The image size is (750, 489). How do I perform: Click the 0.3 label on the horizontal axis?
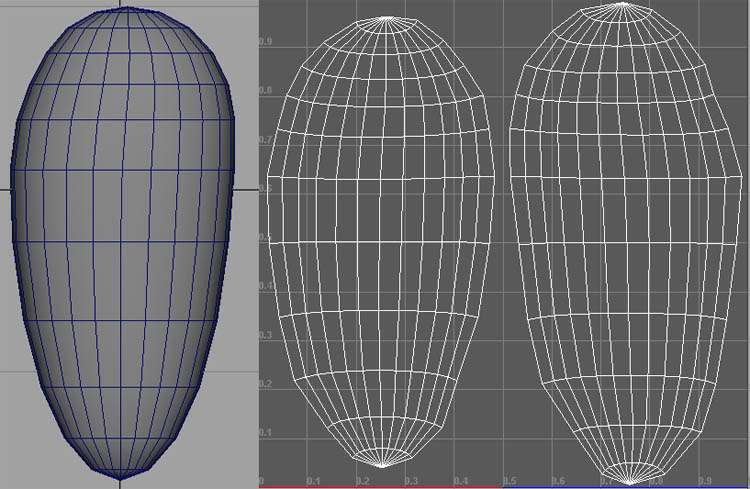tap(411, 481)
